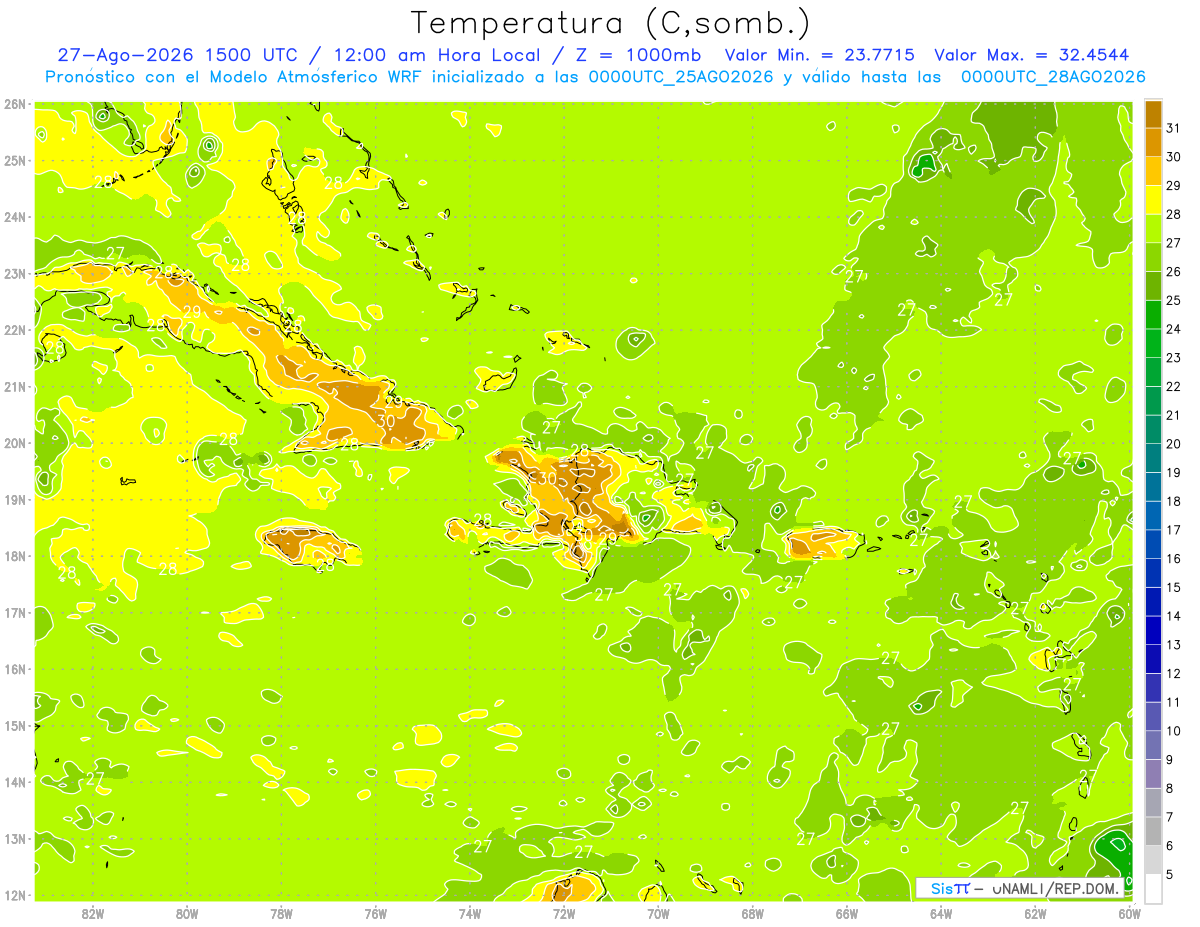
Task: Pick the legend swatch between 29 and 30
Action: tap(1153, 171)
